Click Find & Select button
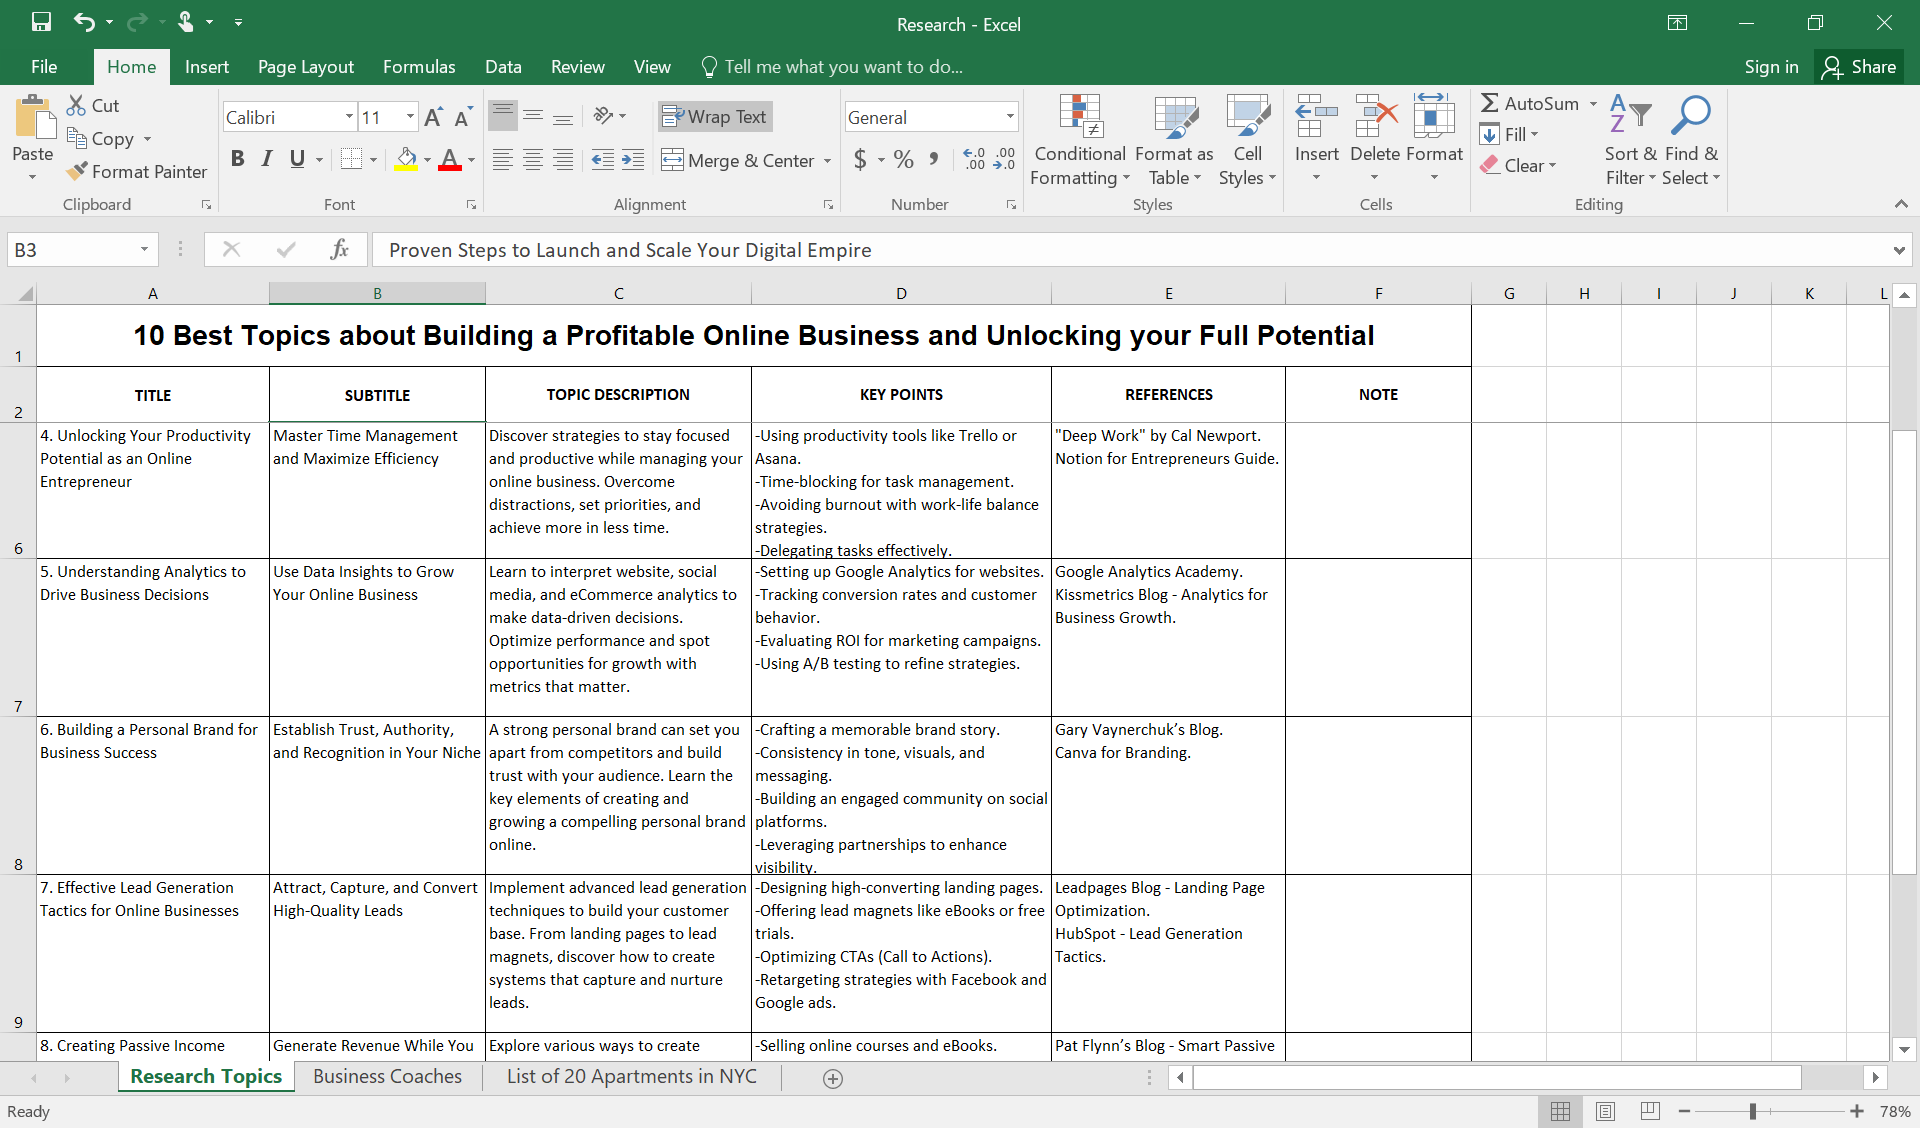 1691,140
